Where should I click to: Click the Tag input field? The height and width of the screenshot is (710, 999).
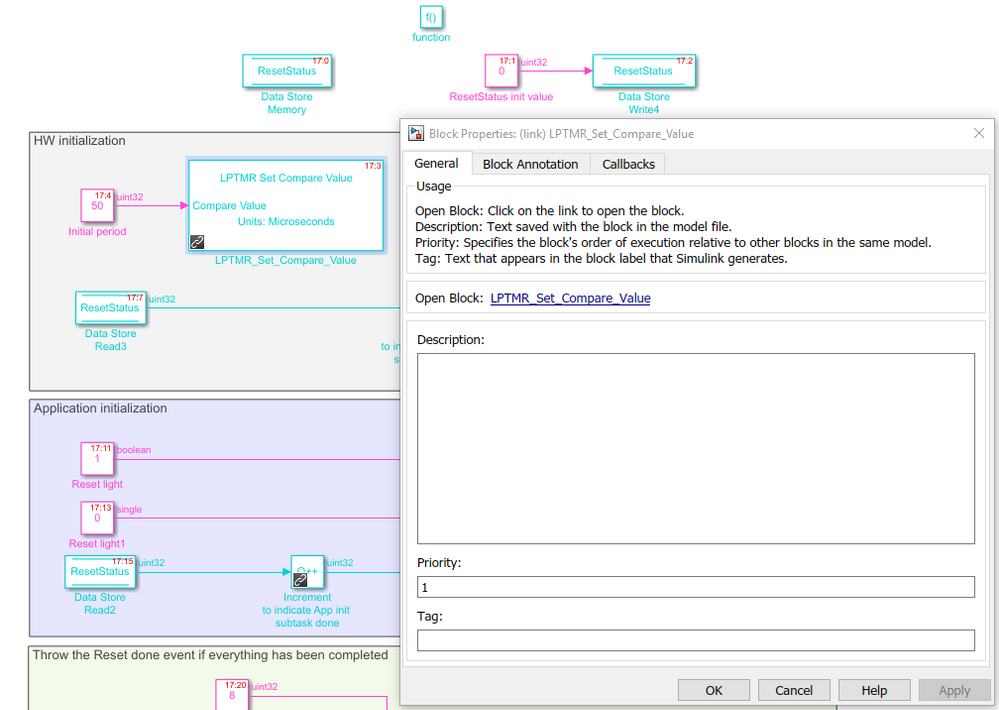(x=696, y=640)
